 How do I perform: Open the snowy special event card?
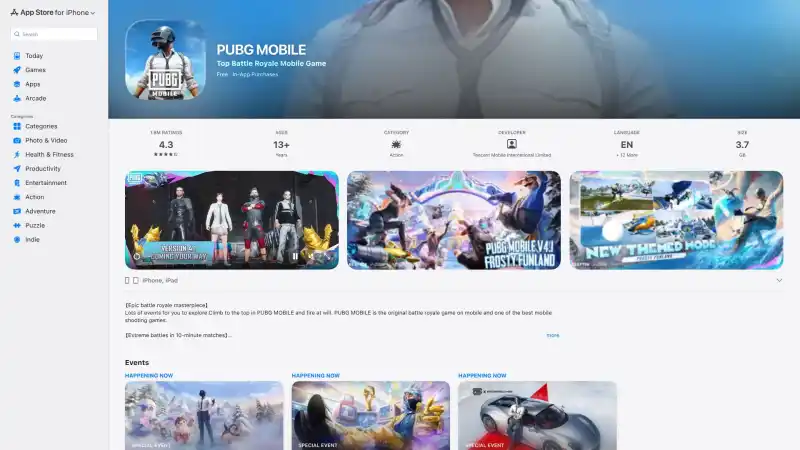tap(204, 416)
